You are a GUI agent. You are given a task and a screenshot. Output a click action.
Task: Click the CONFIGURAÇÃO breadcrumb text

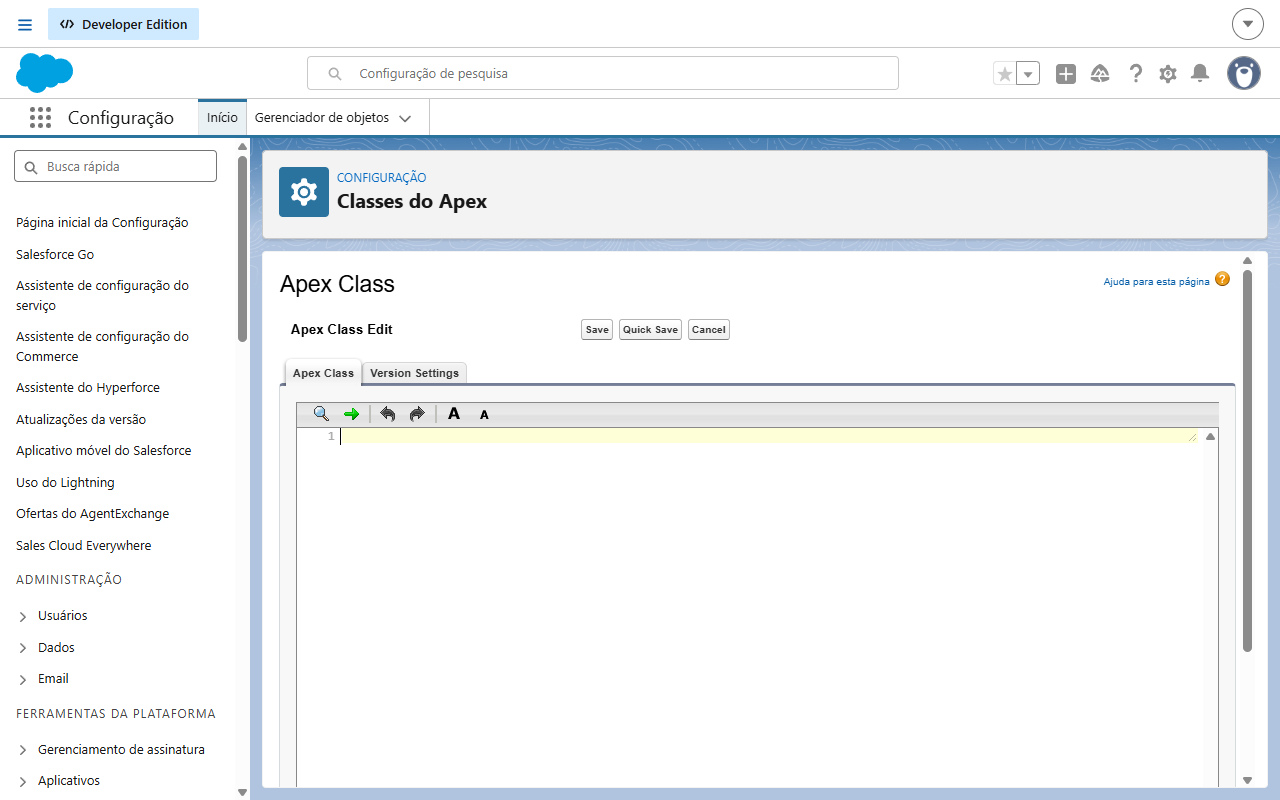pos(381,178)
